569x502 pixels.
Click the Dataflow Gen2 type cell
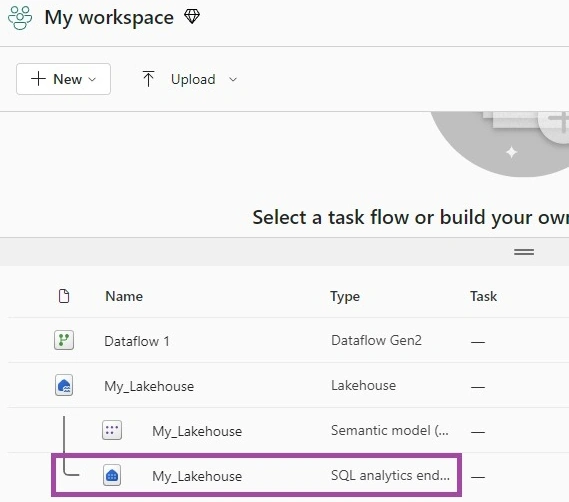pyautogui.click(x=376, y=340)
